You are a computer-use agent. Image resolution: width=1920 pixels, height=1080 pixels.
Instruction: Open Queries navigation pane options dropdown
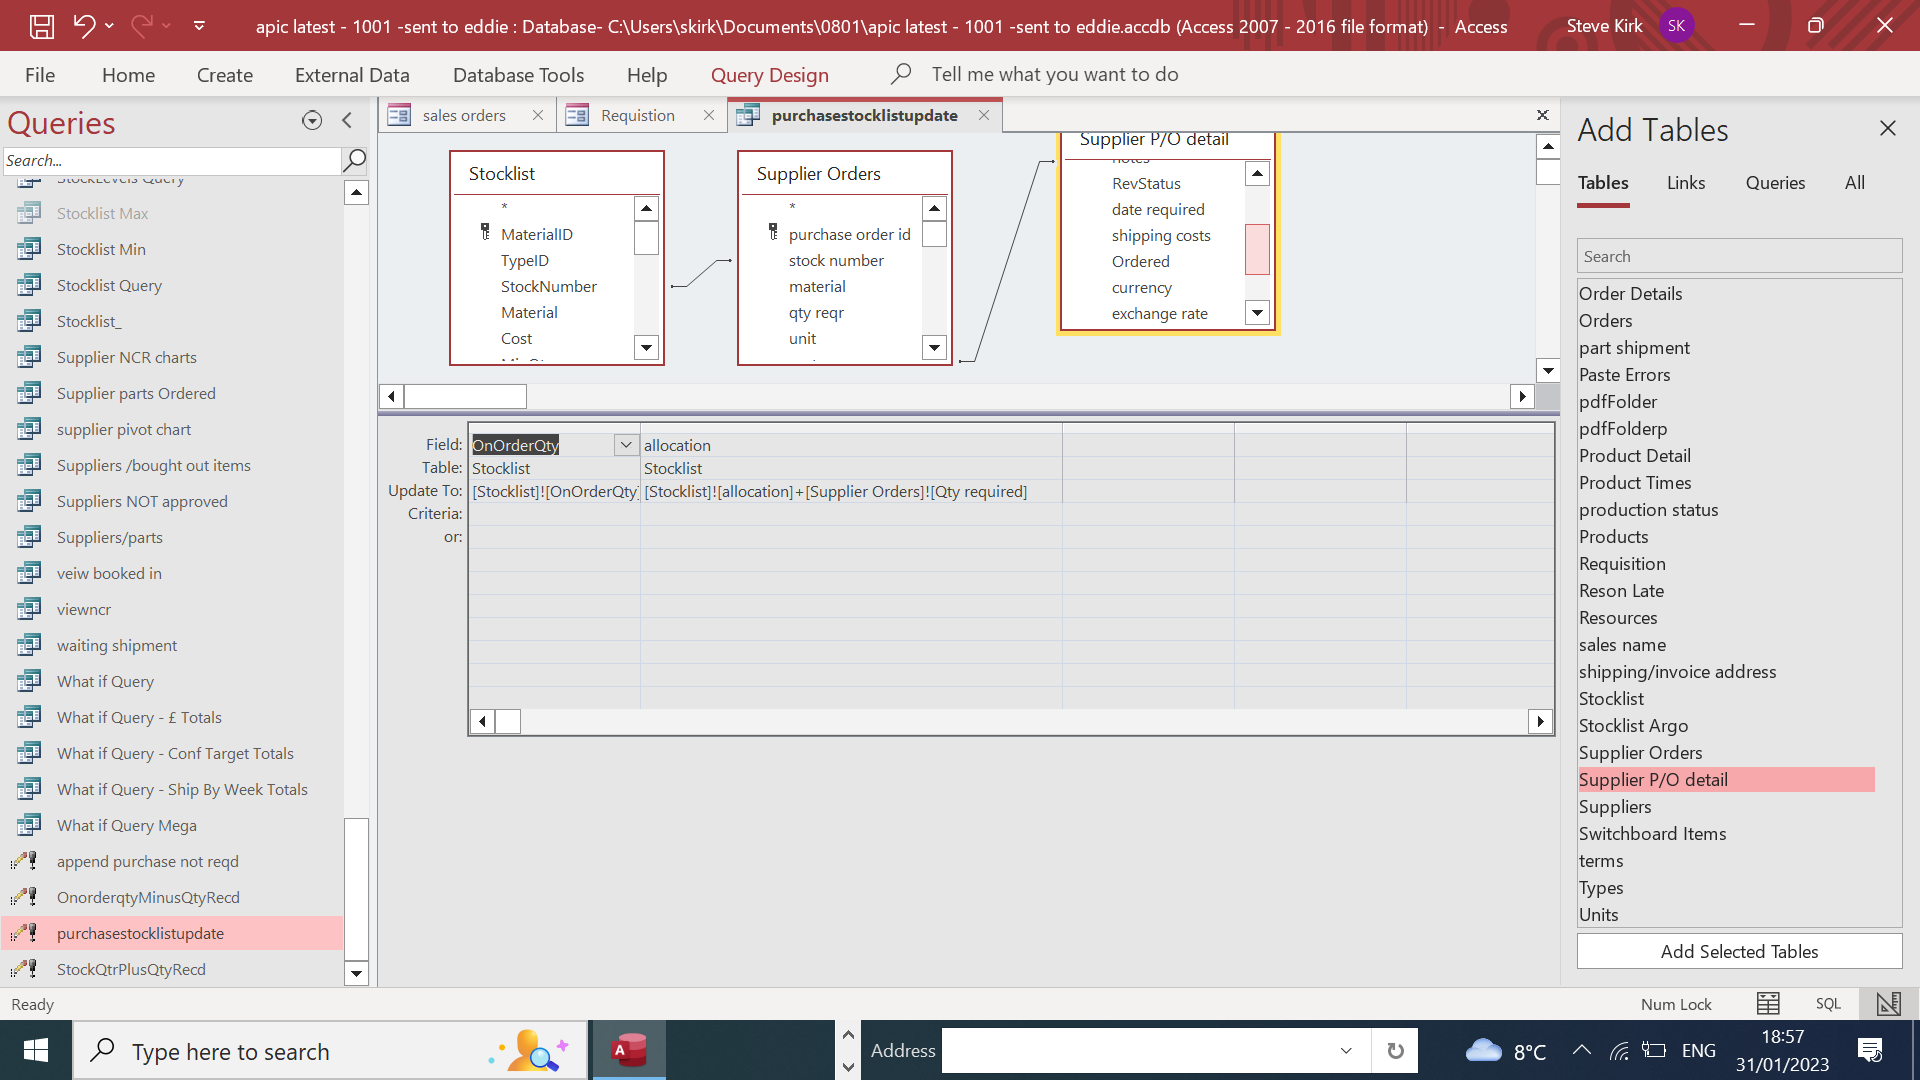tap(312, 121)
